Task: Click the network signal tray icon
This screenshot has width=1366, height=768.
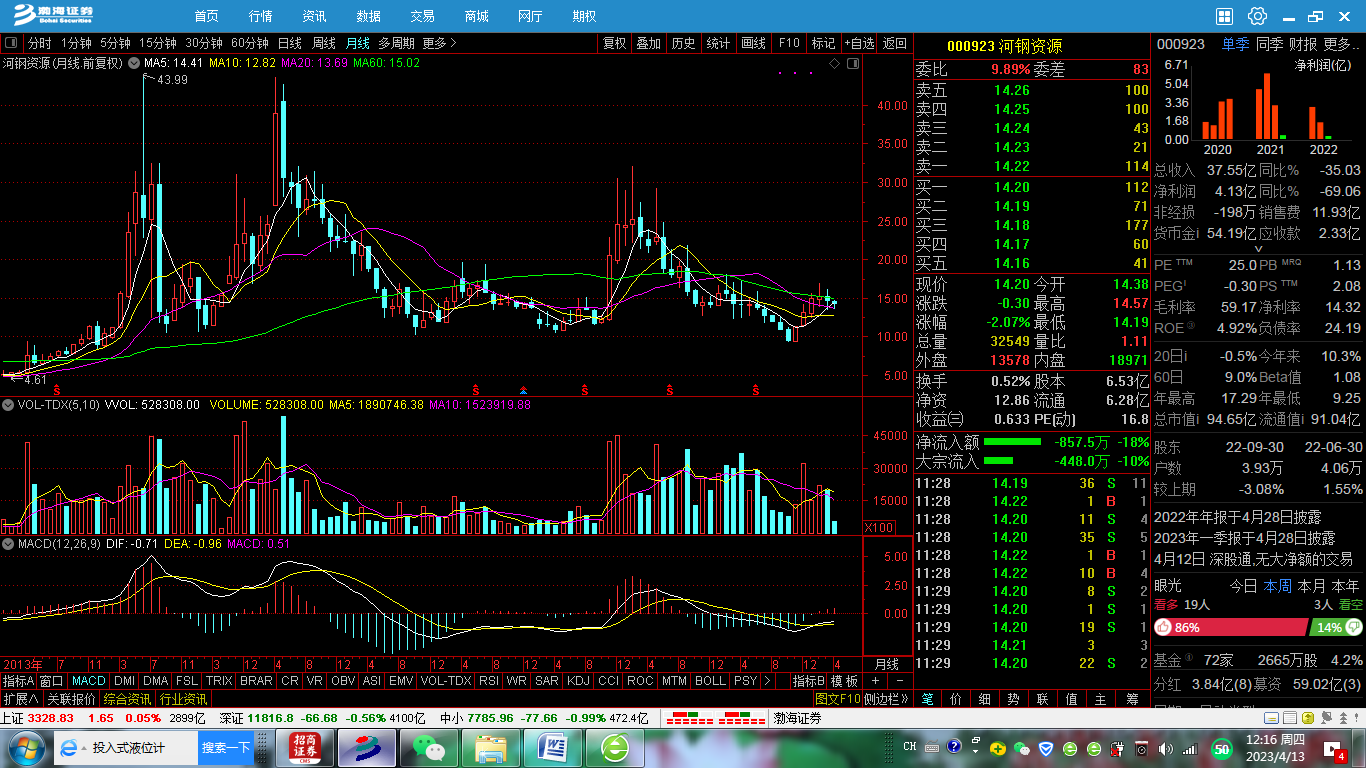Action: pyautogui.click(x=1190, y=748)
